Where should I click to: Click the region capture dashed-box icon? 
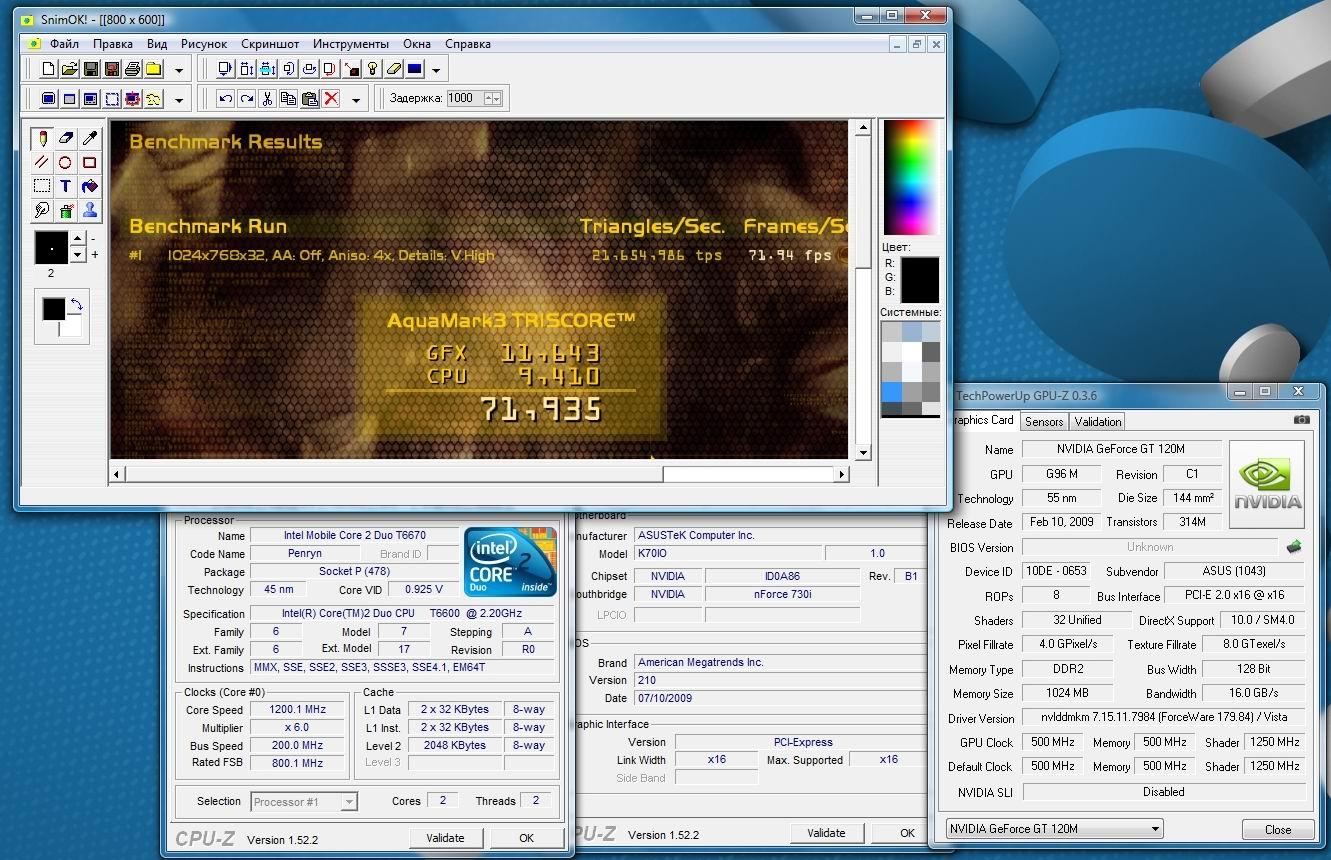click(111, 98)
